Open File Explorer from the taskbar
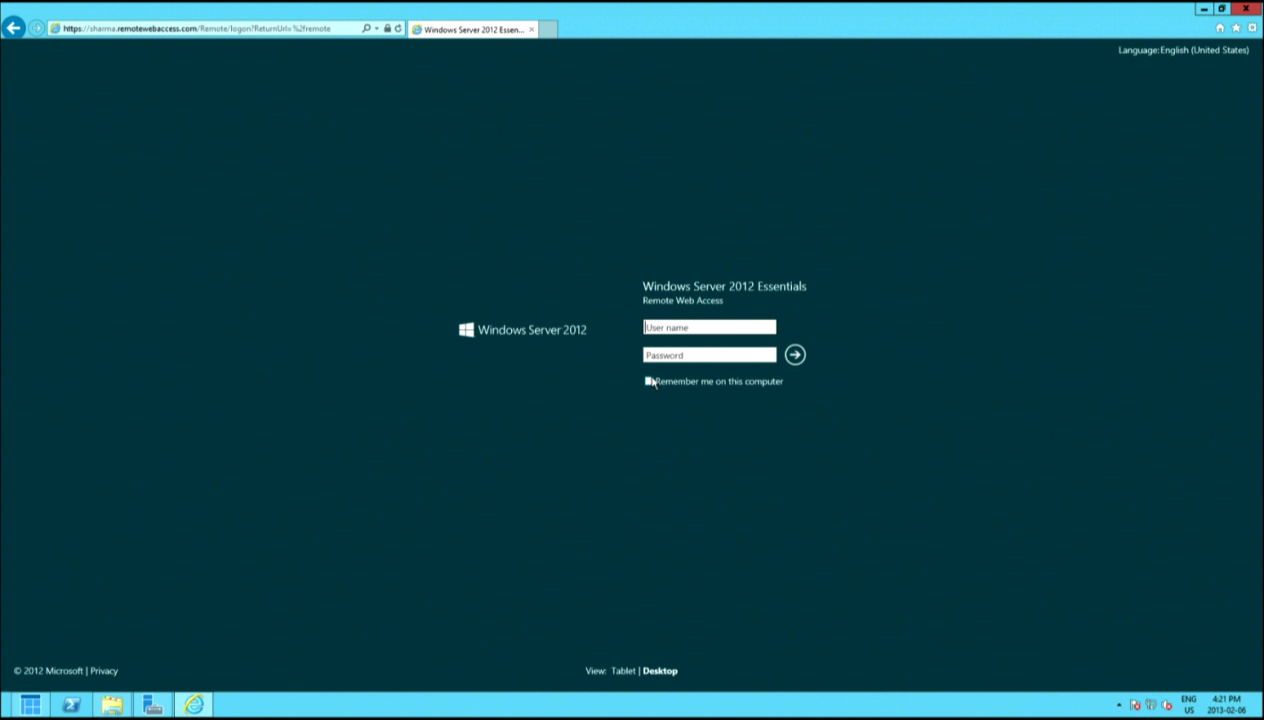This screenshot has width=1264, height=720. pos(112,705)
